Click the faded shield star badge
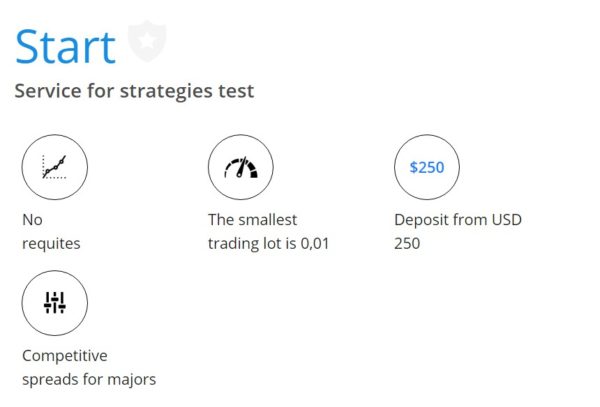 [x=147, y=41]
